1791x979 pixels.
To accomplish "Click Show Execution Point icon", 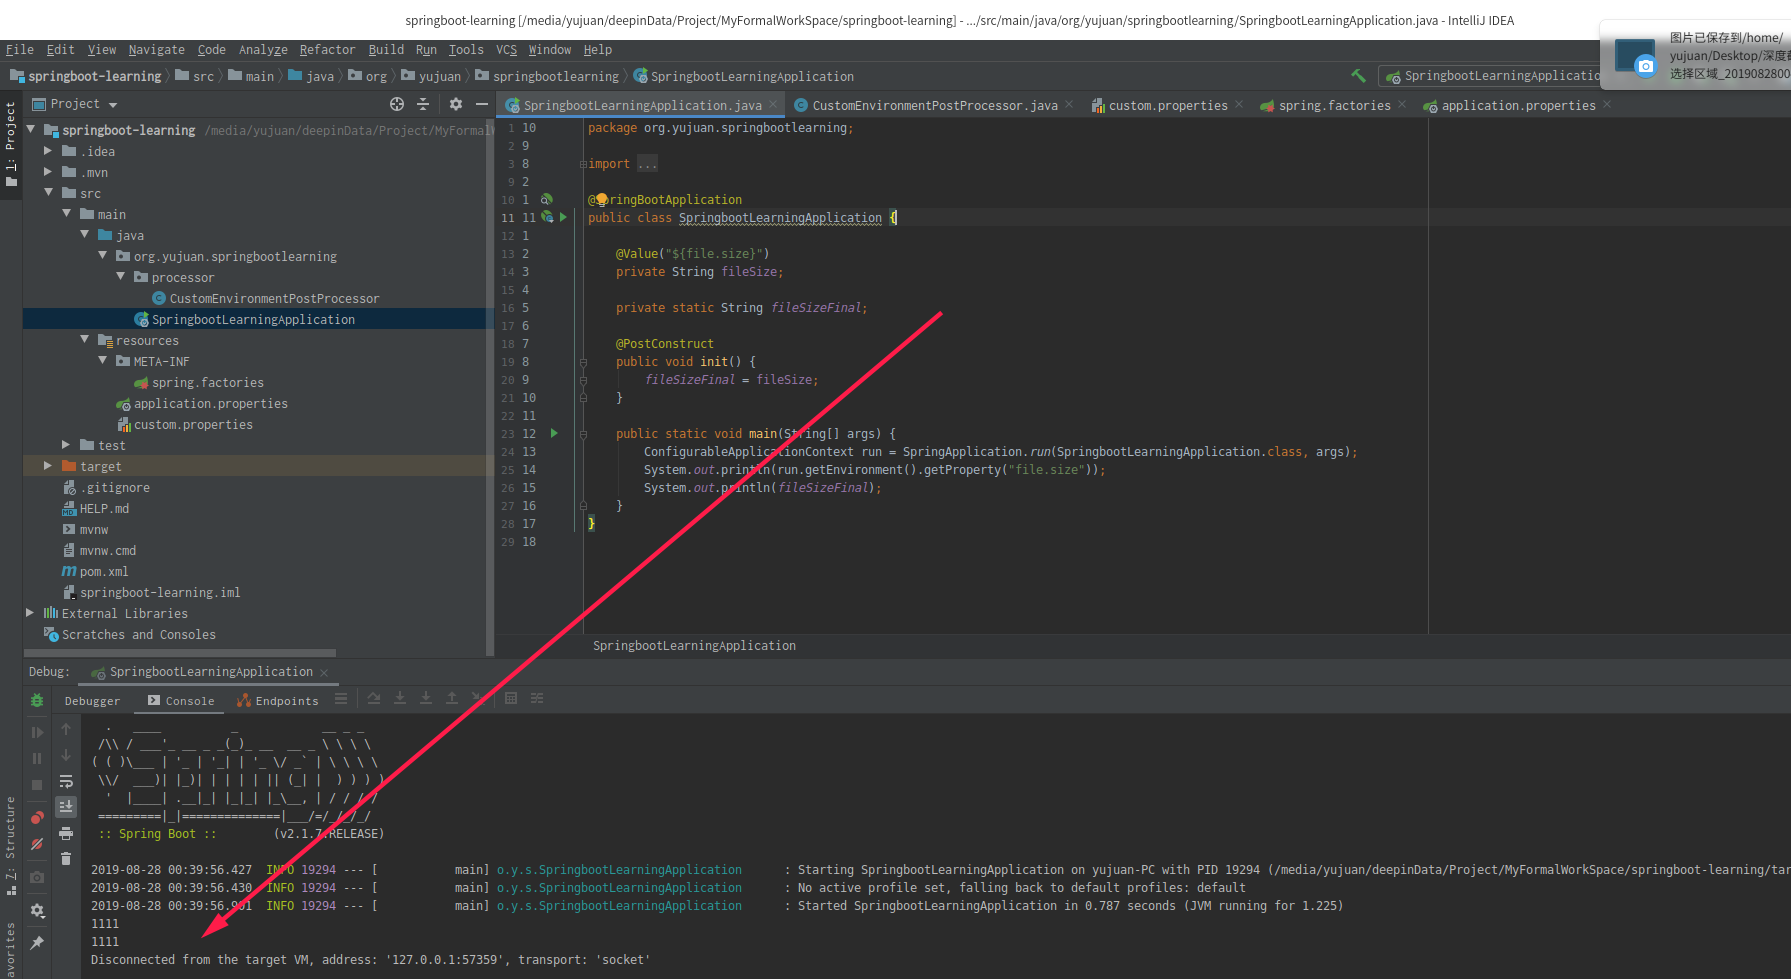I will 341,698.
